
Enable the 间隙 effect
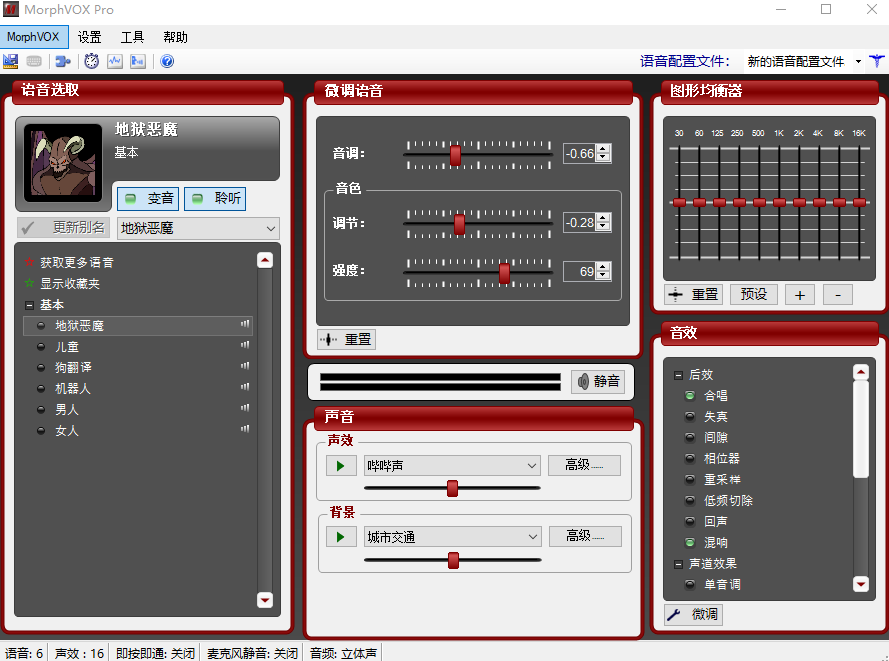[x=690, y=437]
